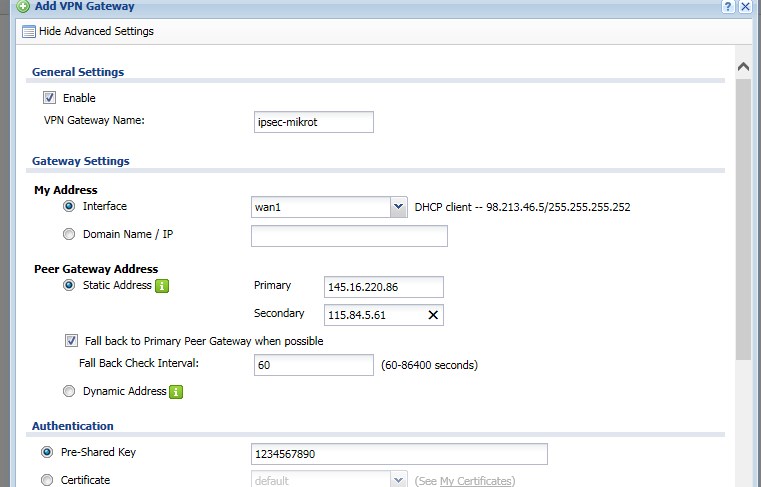Click the General Settings heading
The width and height of the screenshot is (761, 487).
[x=78, y=72]
